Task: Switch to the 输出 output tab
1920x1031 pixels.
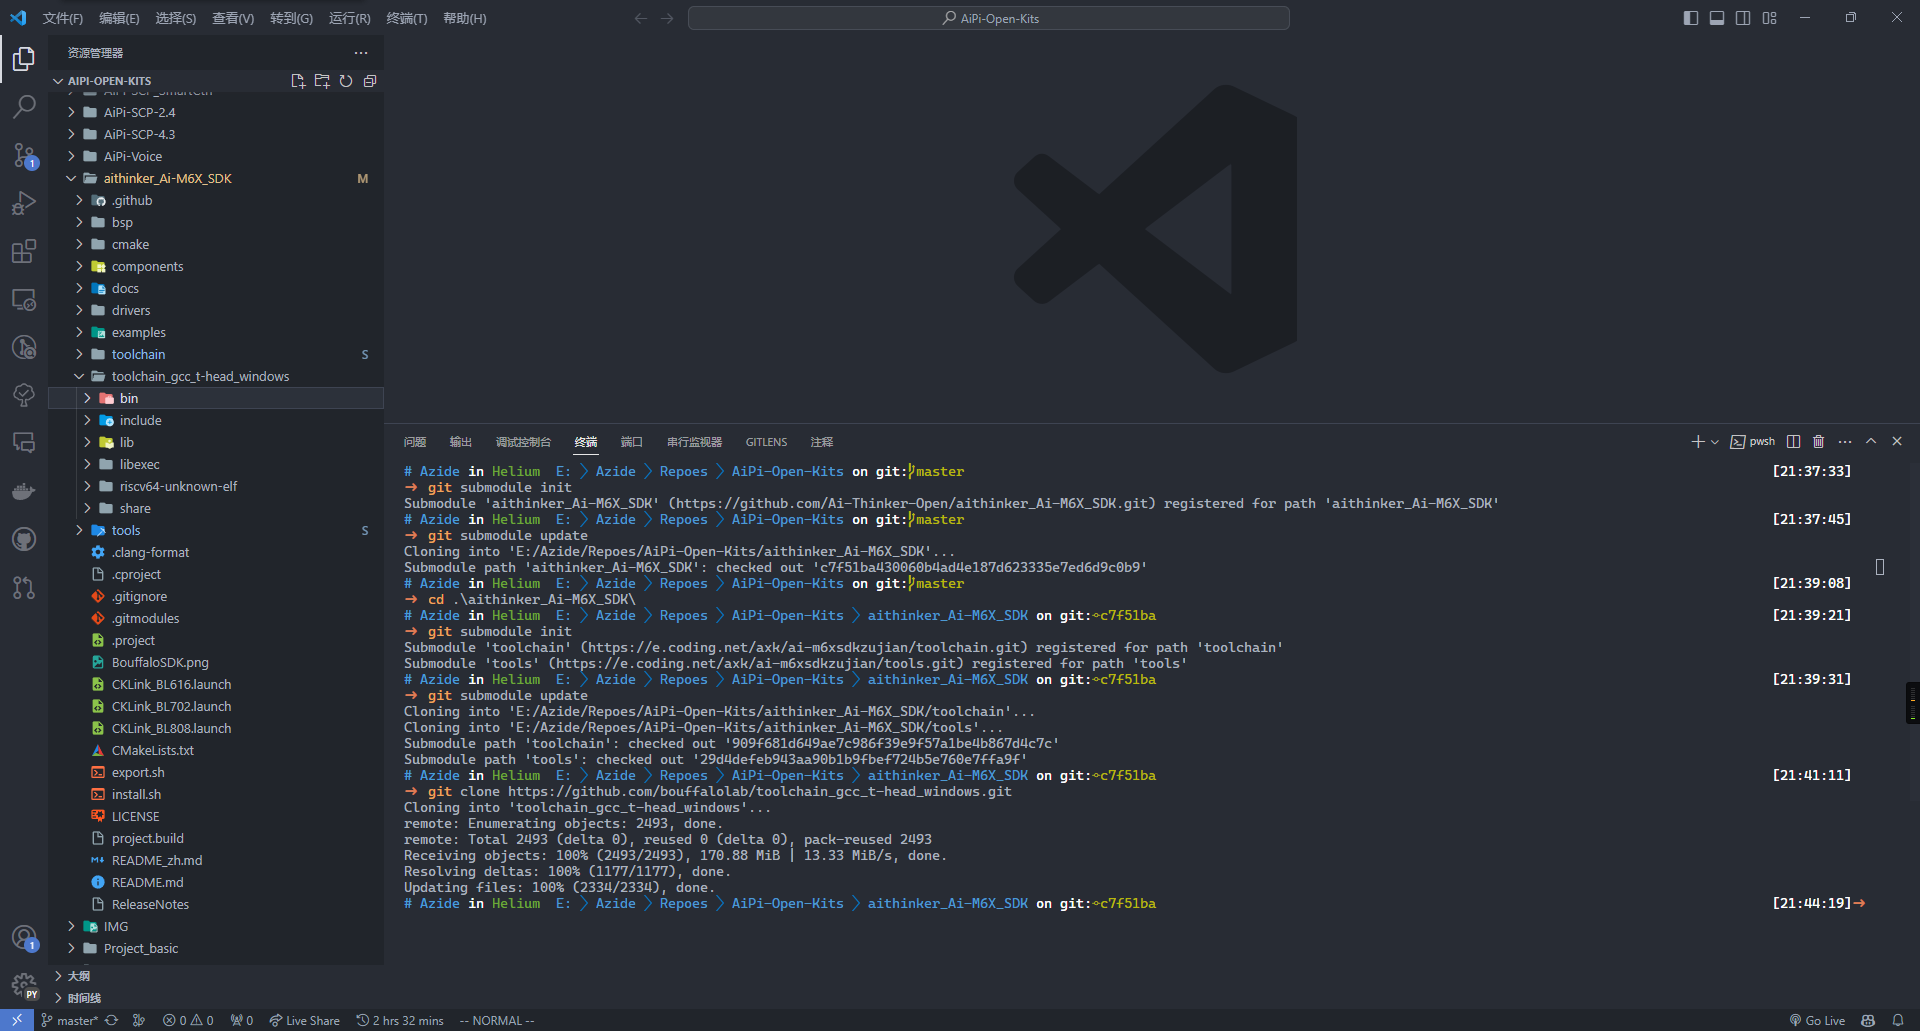Action: (461, 442)
